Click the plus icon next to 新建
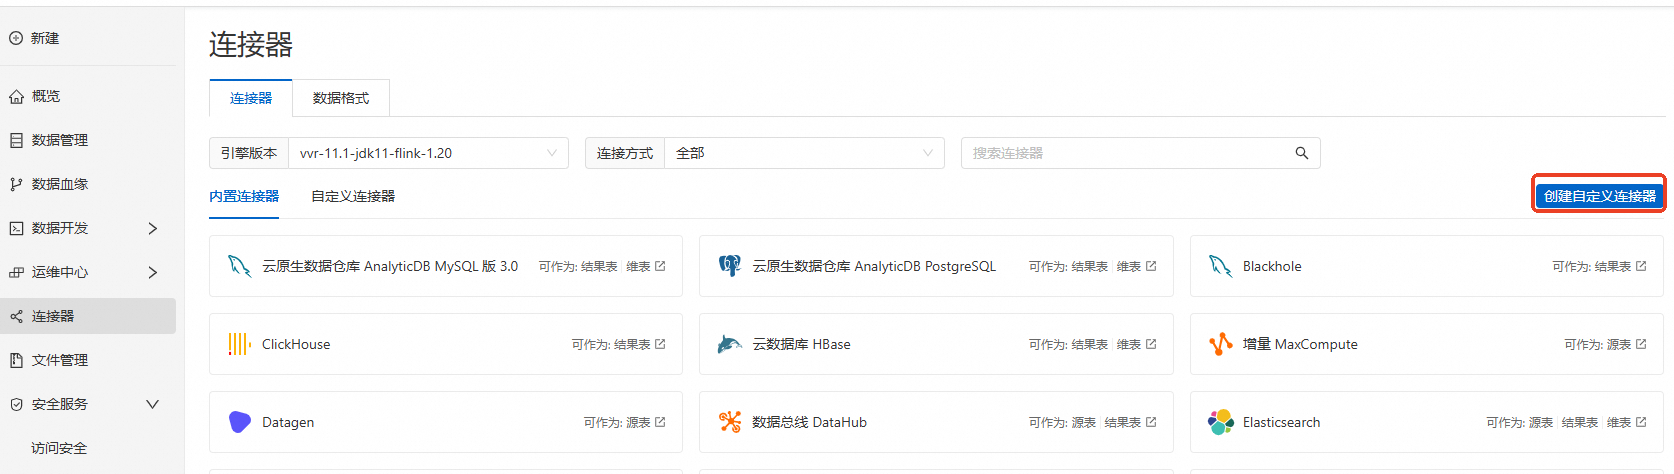Screen dimensions: 1674x474 [16, 38]
